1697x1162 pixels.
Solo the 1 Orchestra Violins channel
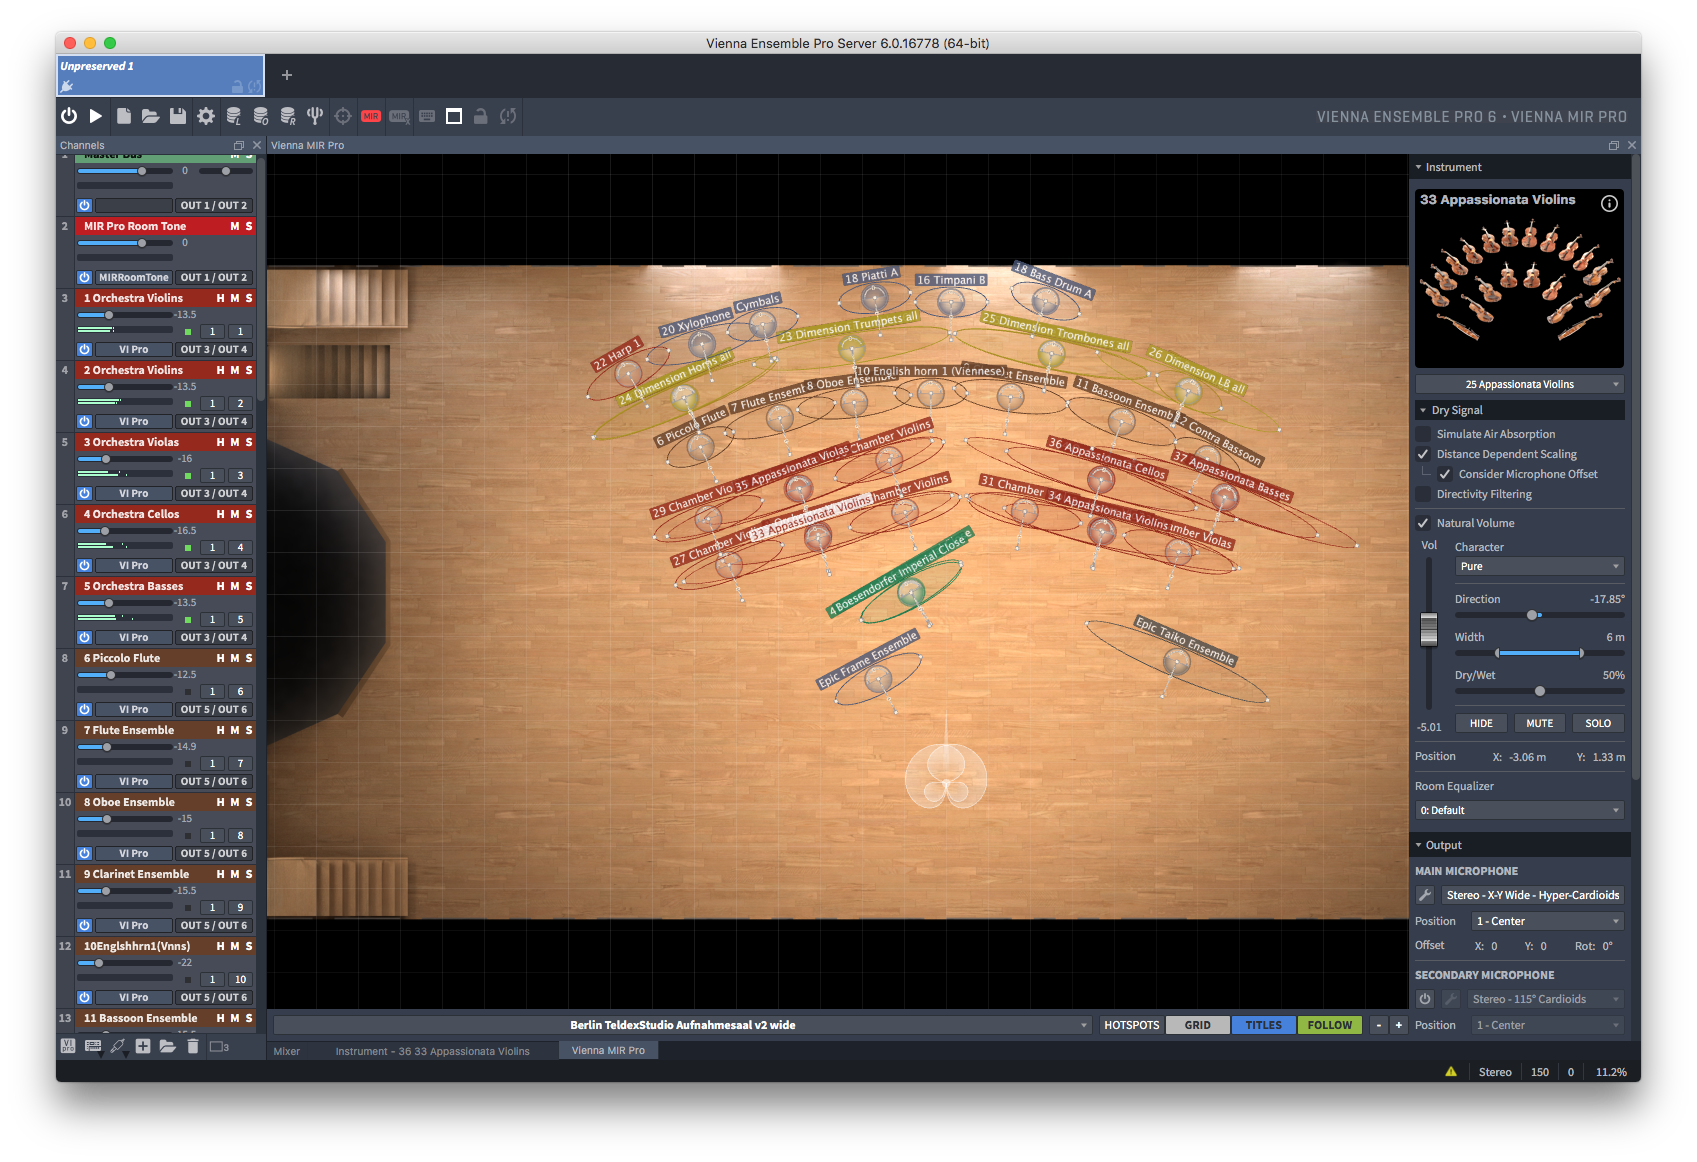point(249,298)
